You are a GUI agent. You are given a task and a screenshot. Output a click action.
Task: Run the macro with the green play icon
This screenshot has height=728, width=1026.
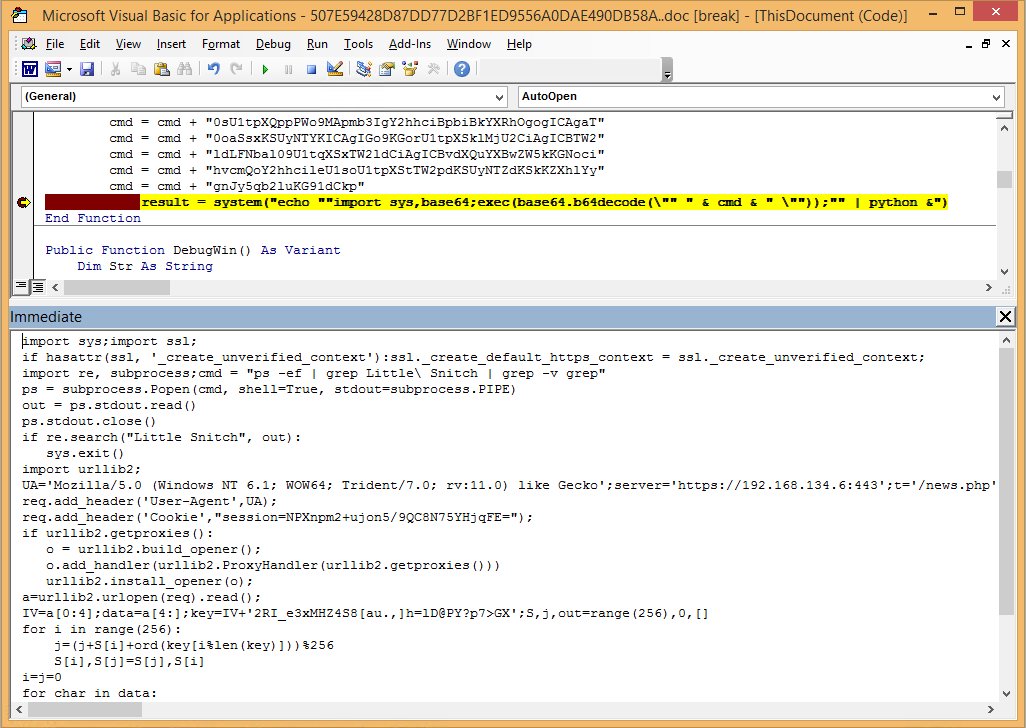(x=265, y=69)
